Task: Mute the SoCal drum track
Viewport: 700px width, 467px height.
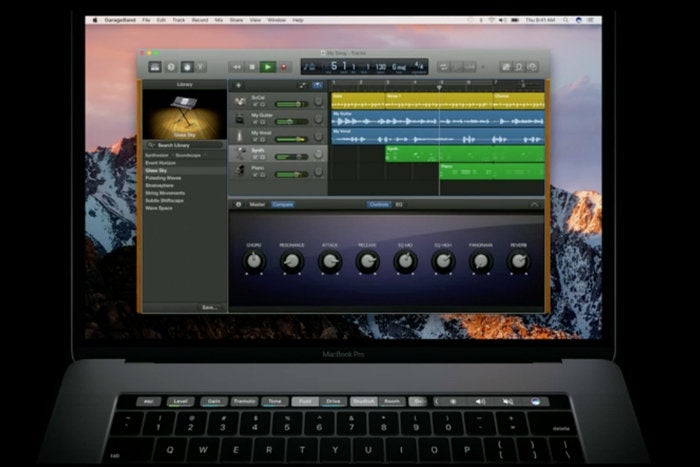Action: click(255, 104)
